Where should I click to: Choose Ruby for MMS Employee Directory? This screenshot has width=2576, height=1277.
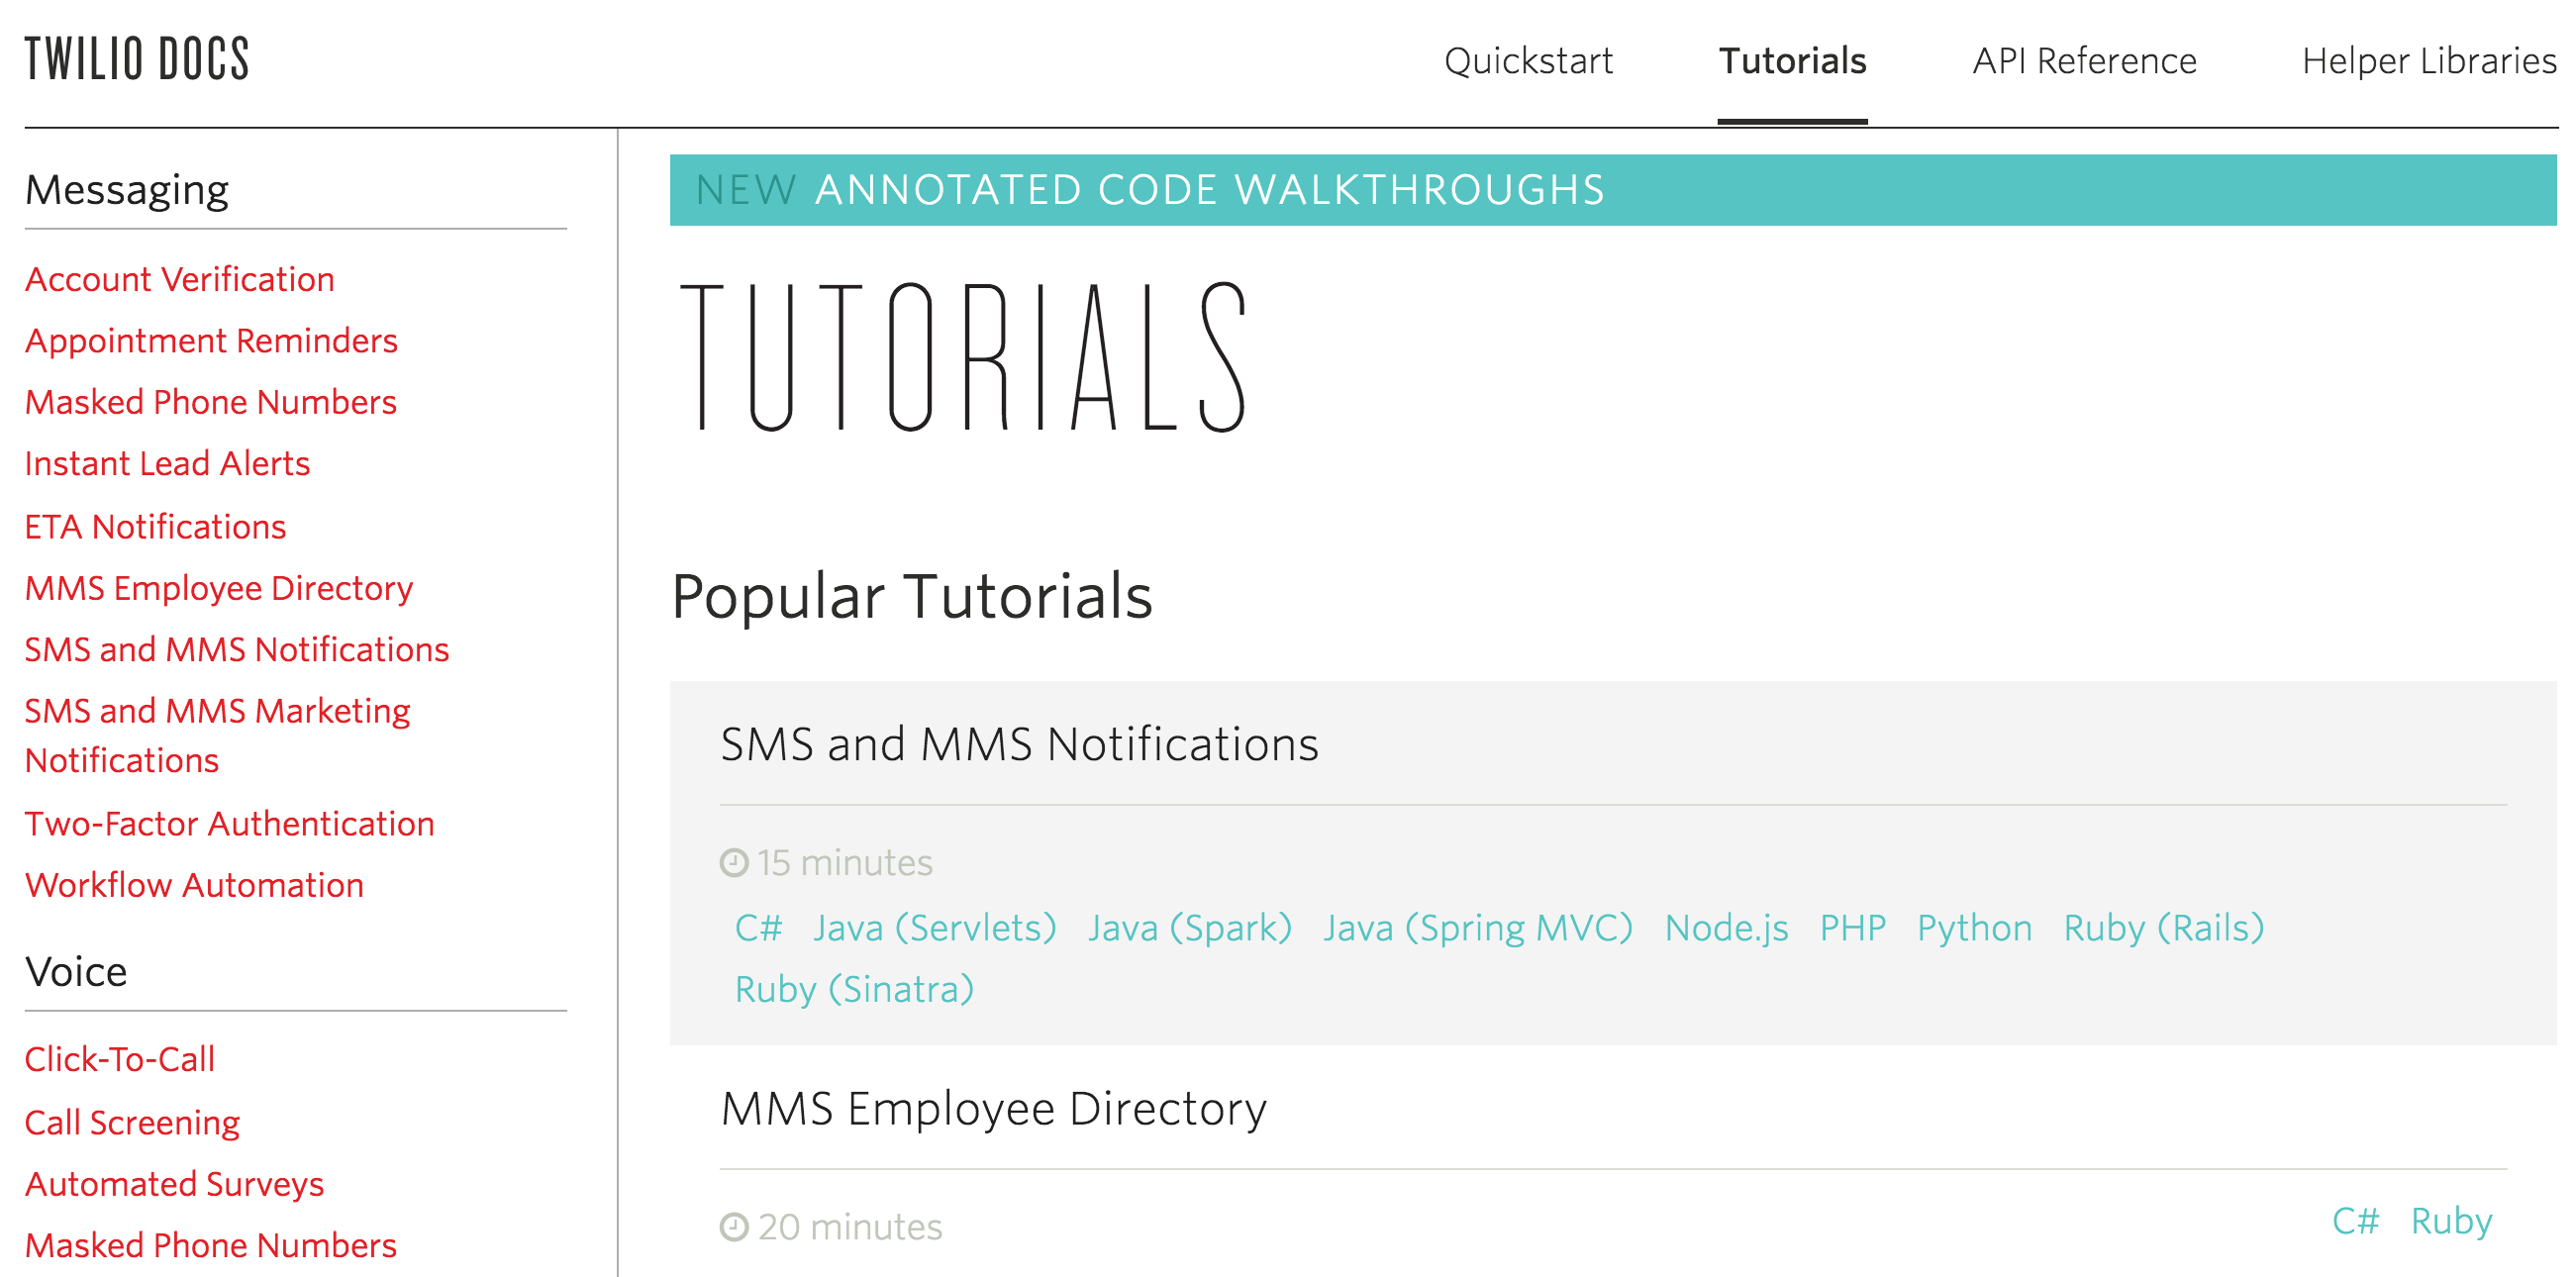tap(2451, 1221)
